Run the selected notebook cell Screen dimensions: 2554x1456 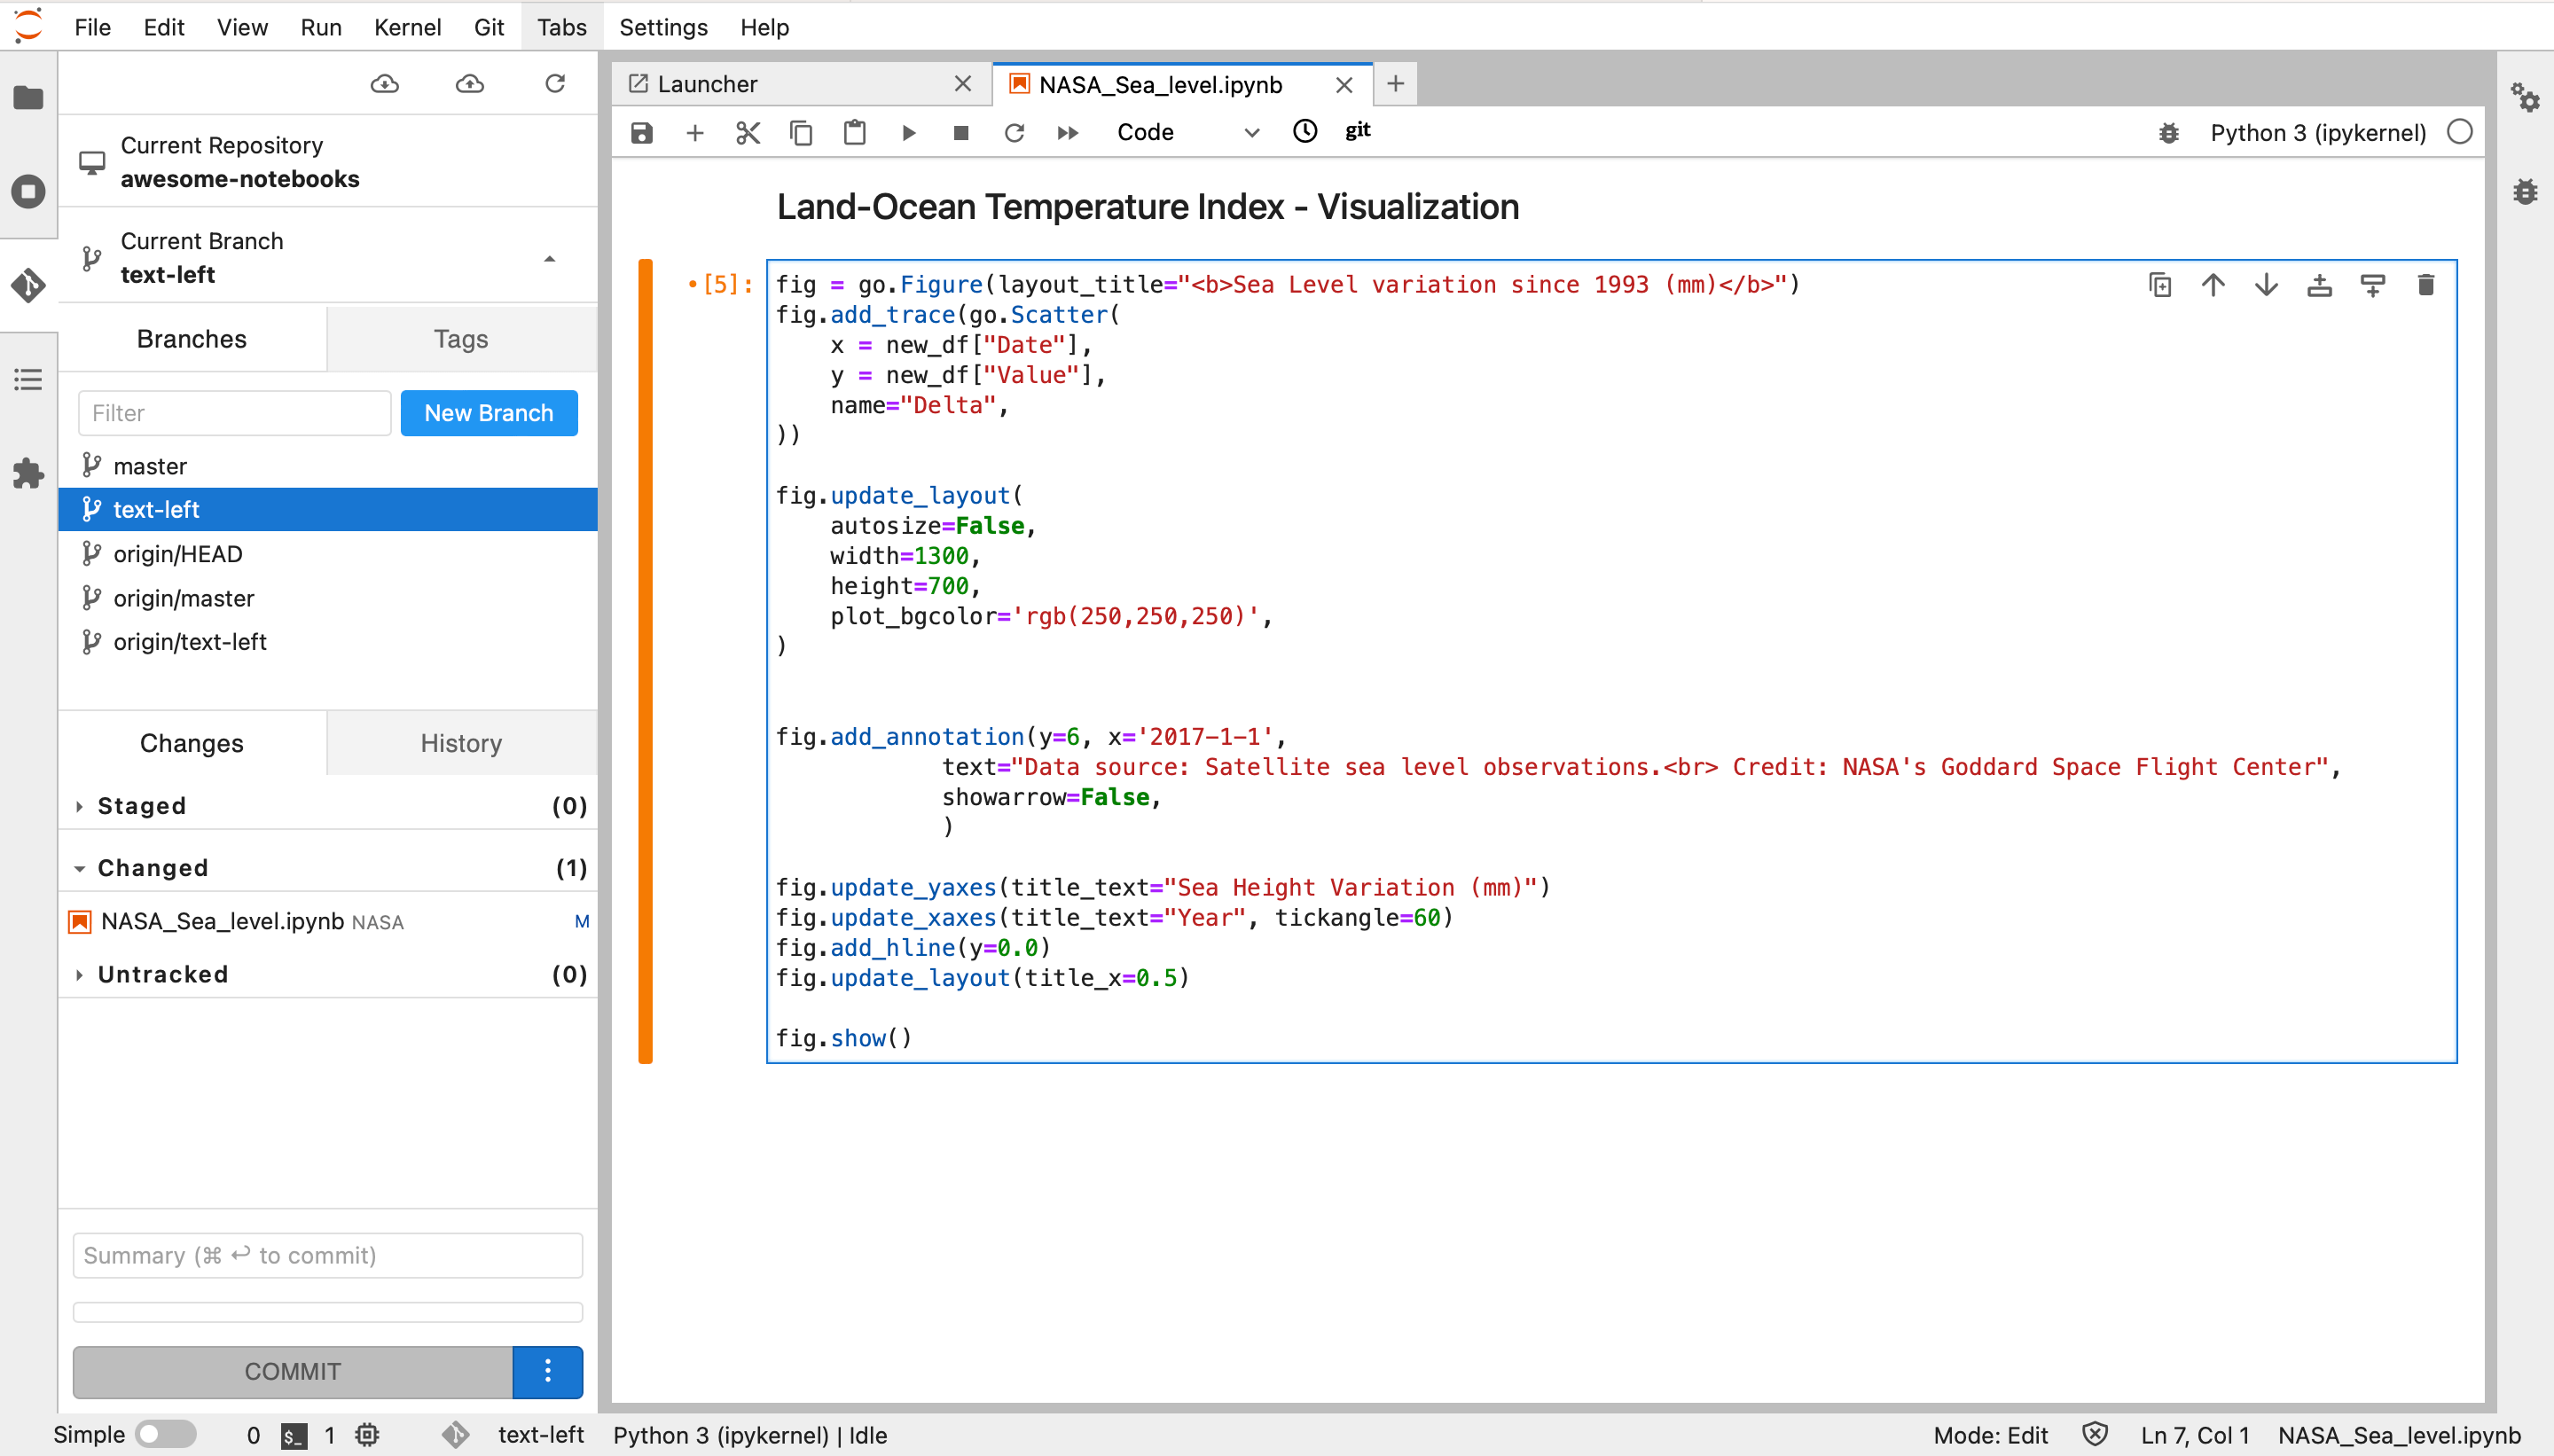pyautogui.click(x=908, y=133)
